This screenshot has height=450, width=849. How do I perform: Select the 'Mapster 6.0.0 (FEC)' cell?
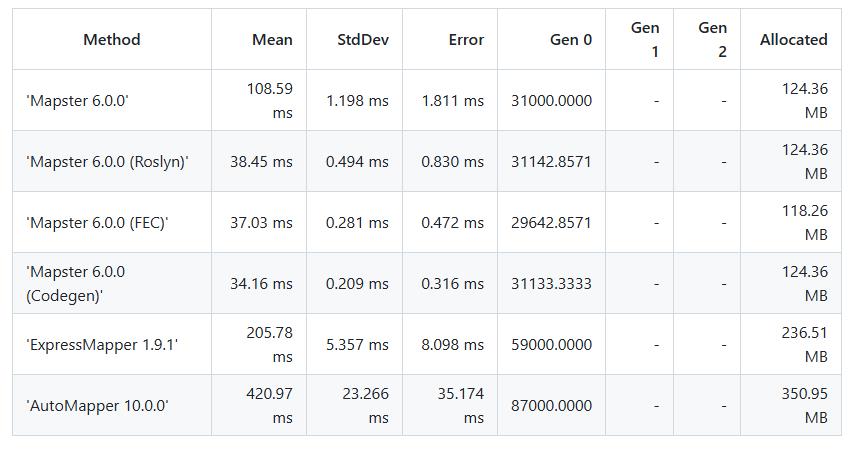pyautogui.click(x=97, y=223)
